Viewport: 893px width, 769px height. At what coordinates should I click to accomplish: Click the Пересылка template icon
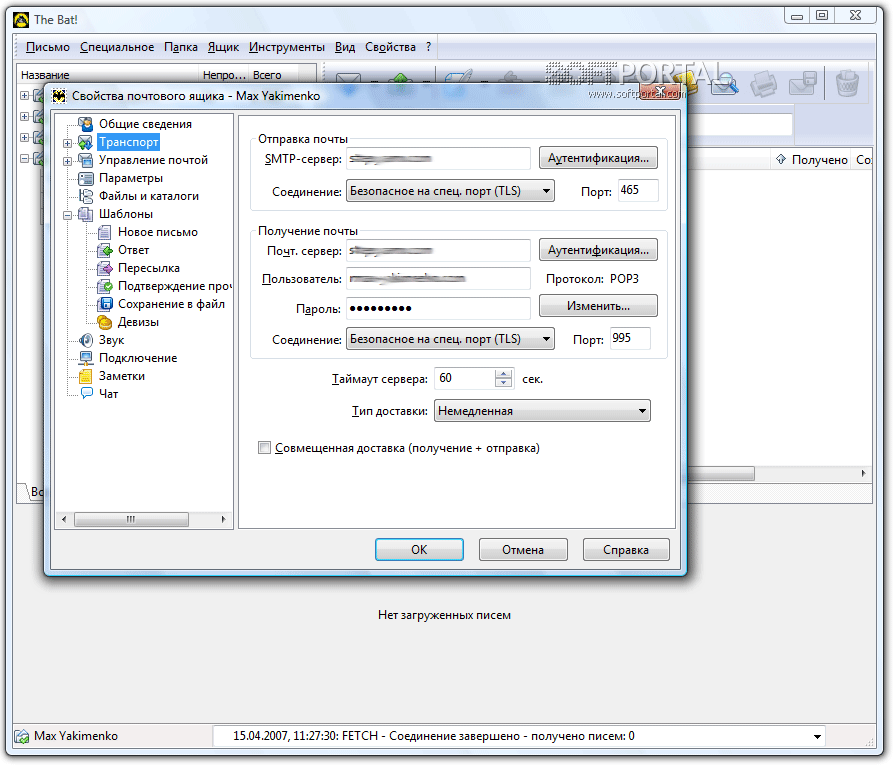[104, 268]
